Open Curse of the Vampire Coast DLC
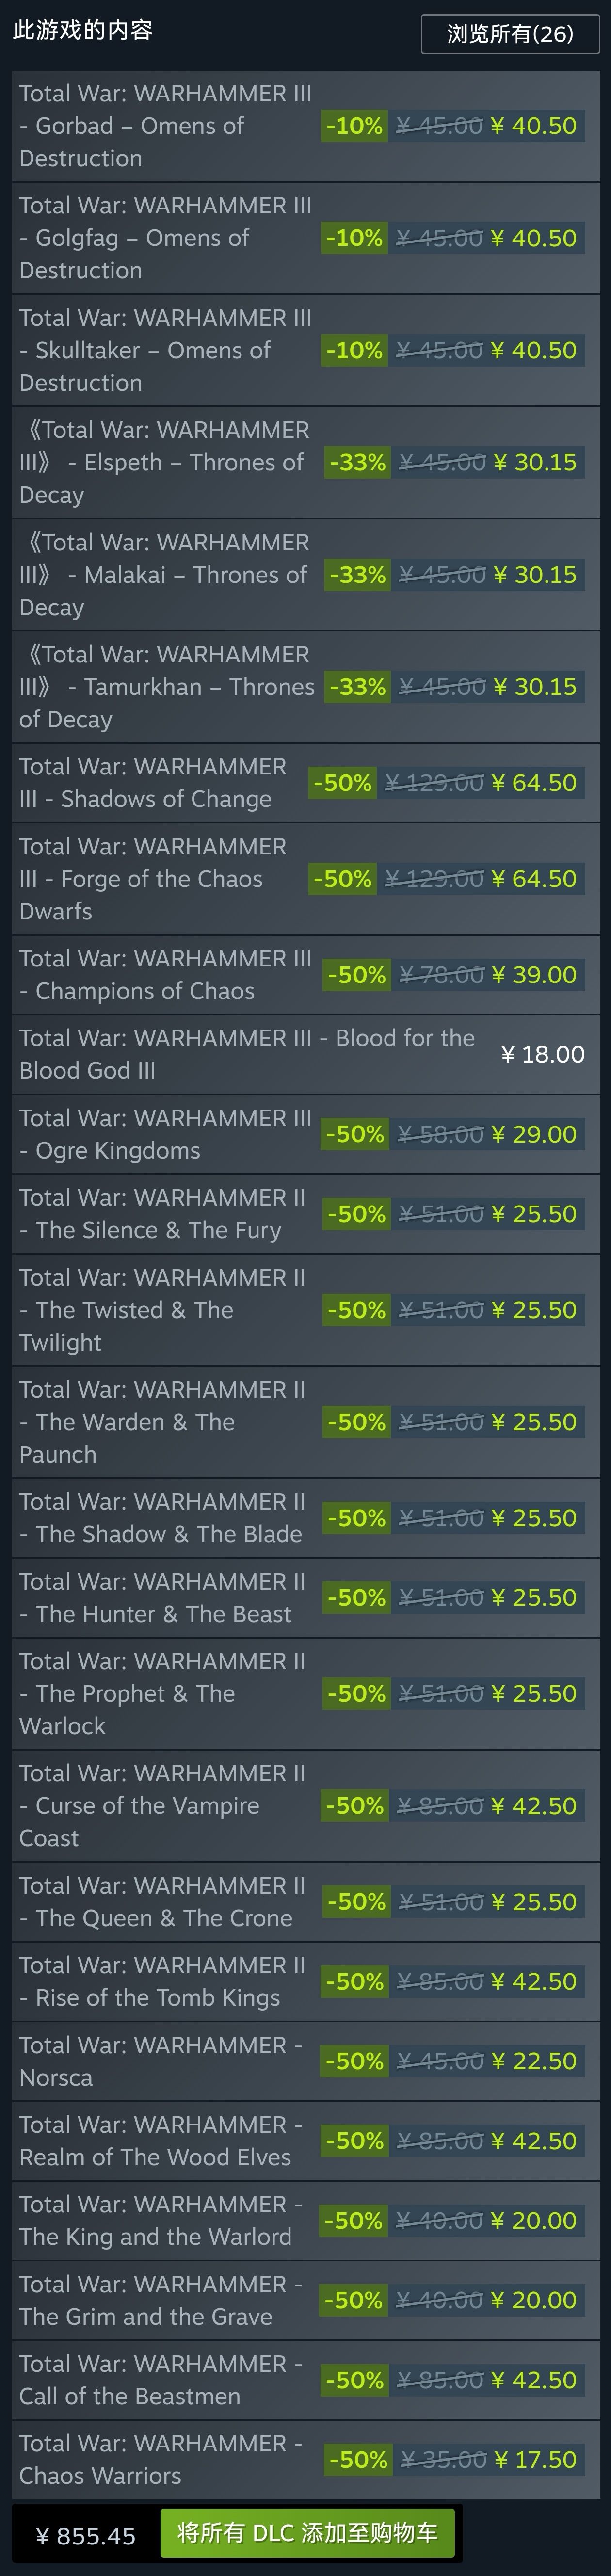The image size is (611, 2576). coord(165,1806)
